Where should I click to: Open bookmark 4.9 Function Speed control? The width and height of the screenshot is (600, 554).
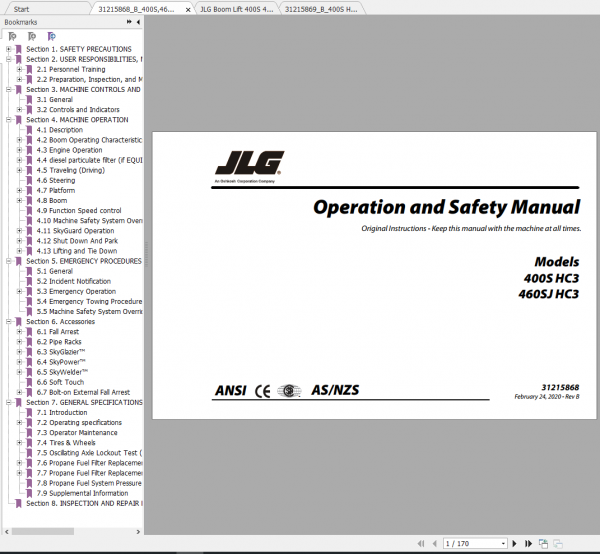[x=79, y=211]
